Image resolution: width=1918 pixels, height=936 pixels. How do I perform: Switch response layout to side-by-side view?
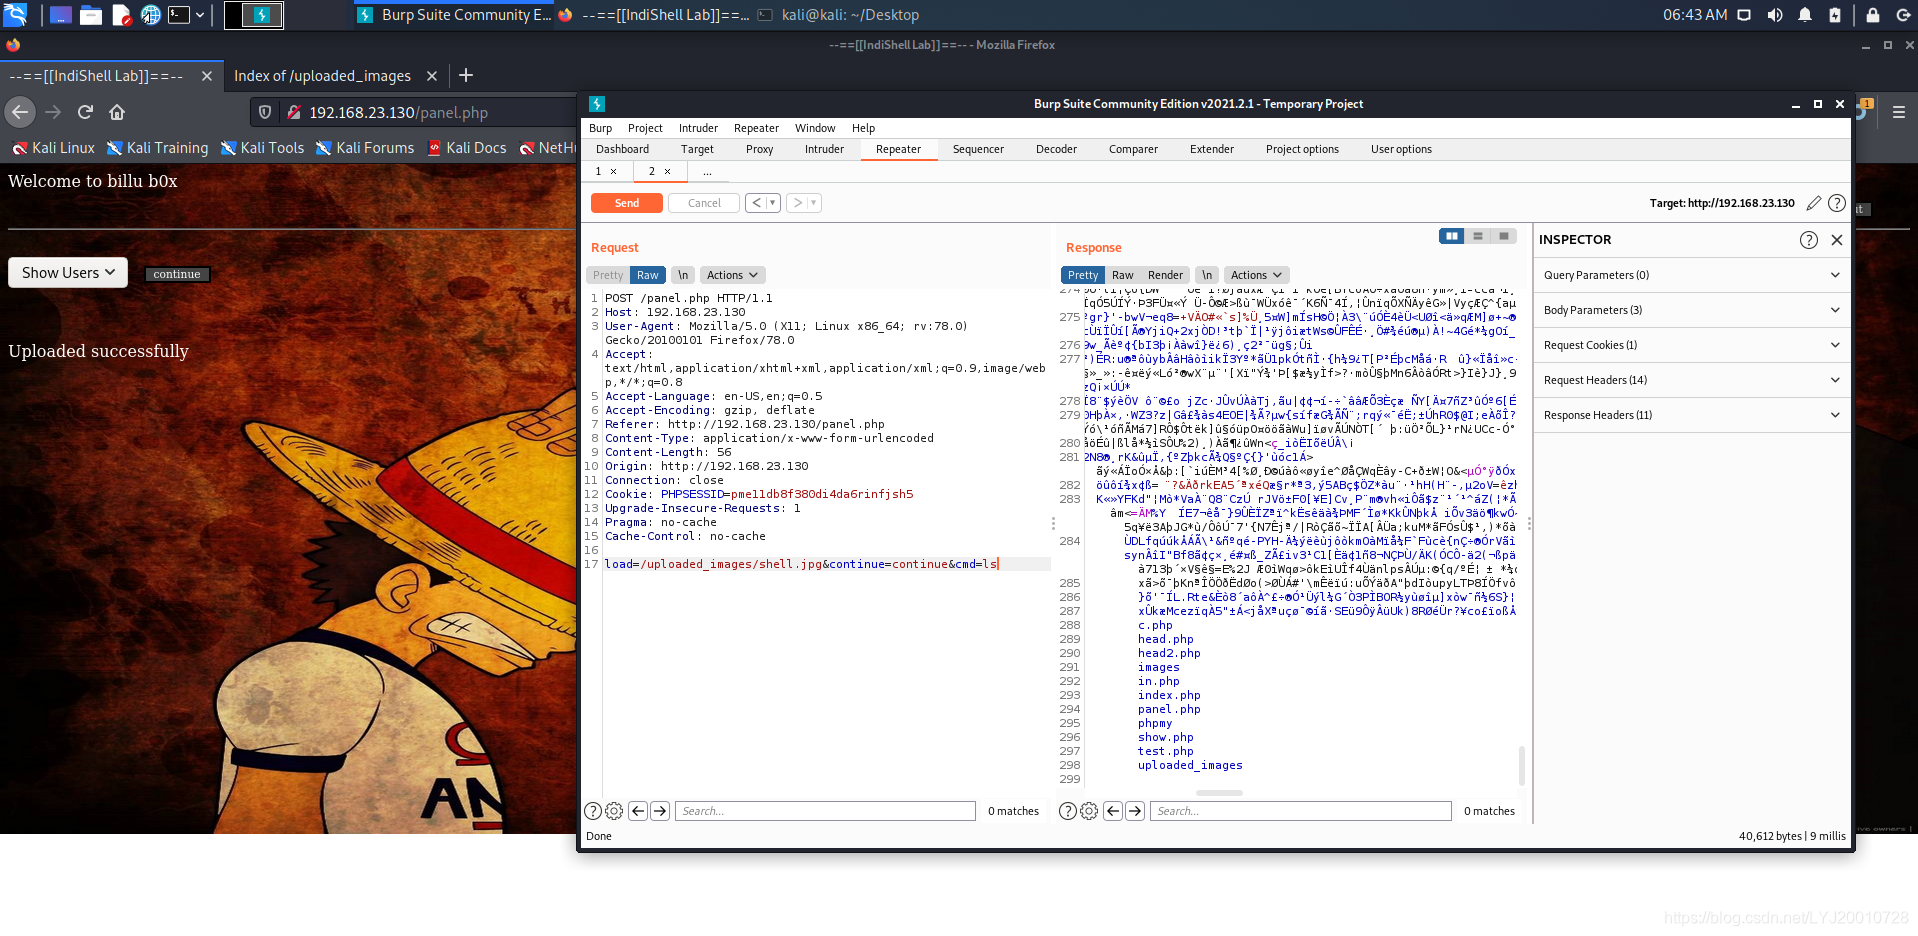pyautogui.click(x=1451, y=236)
